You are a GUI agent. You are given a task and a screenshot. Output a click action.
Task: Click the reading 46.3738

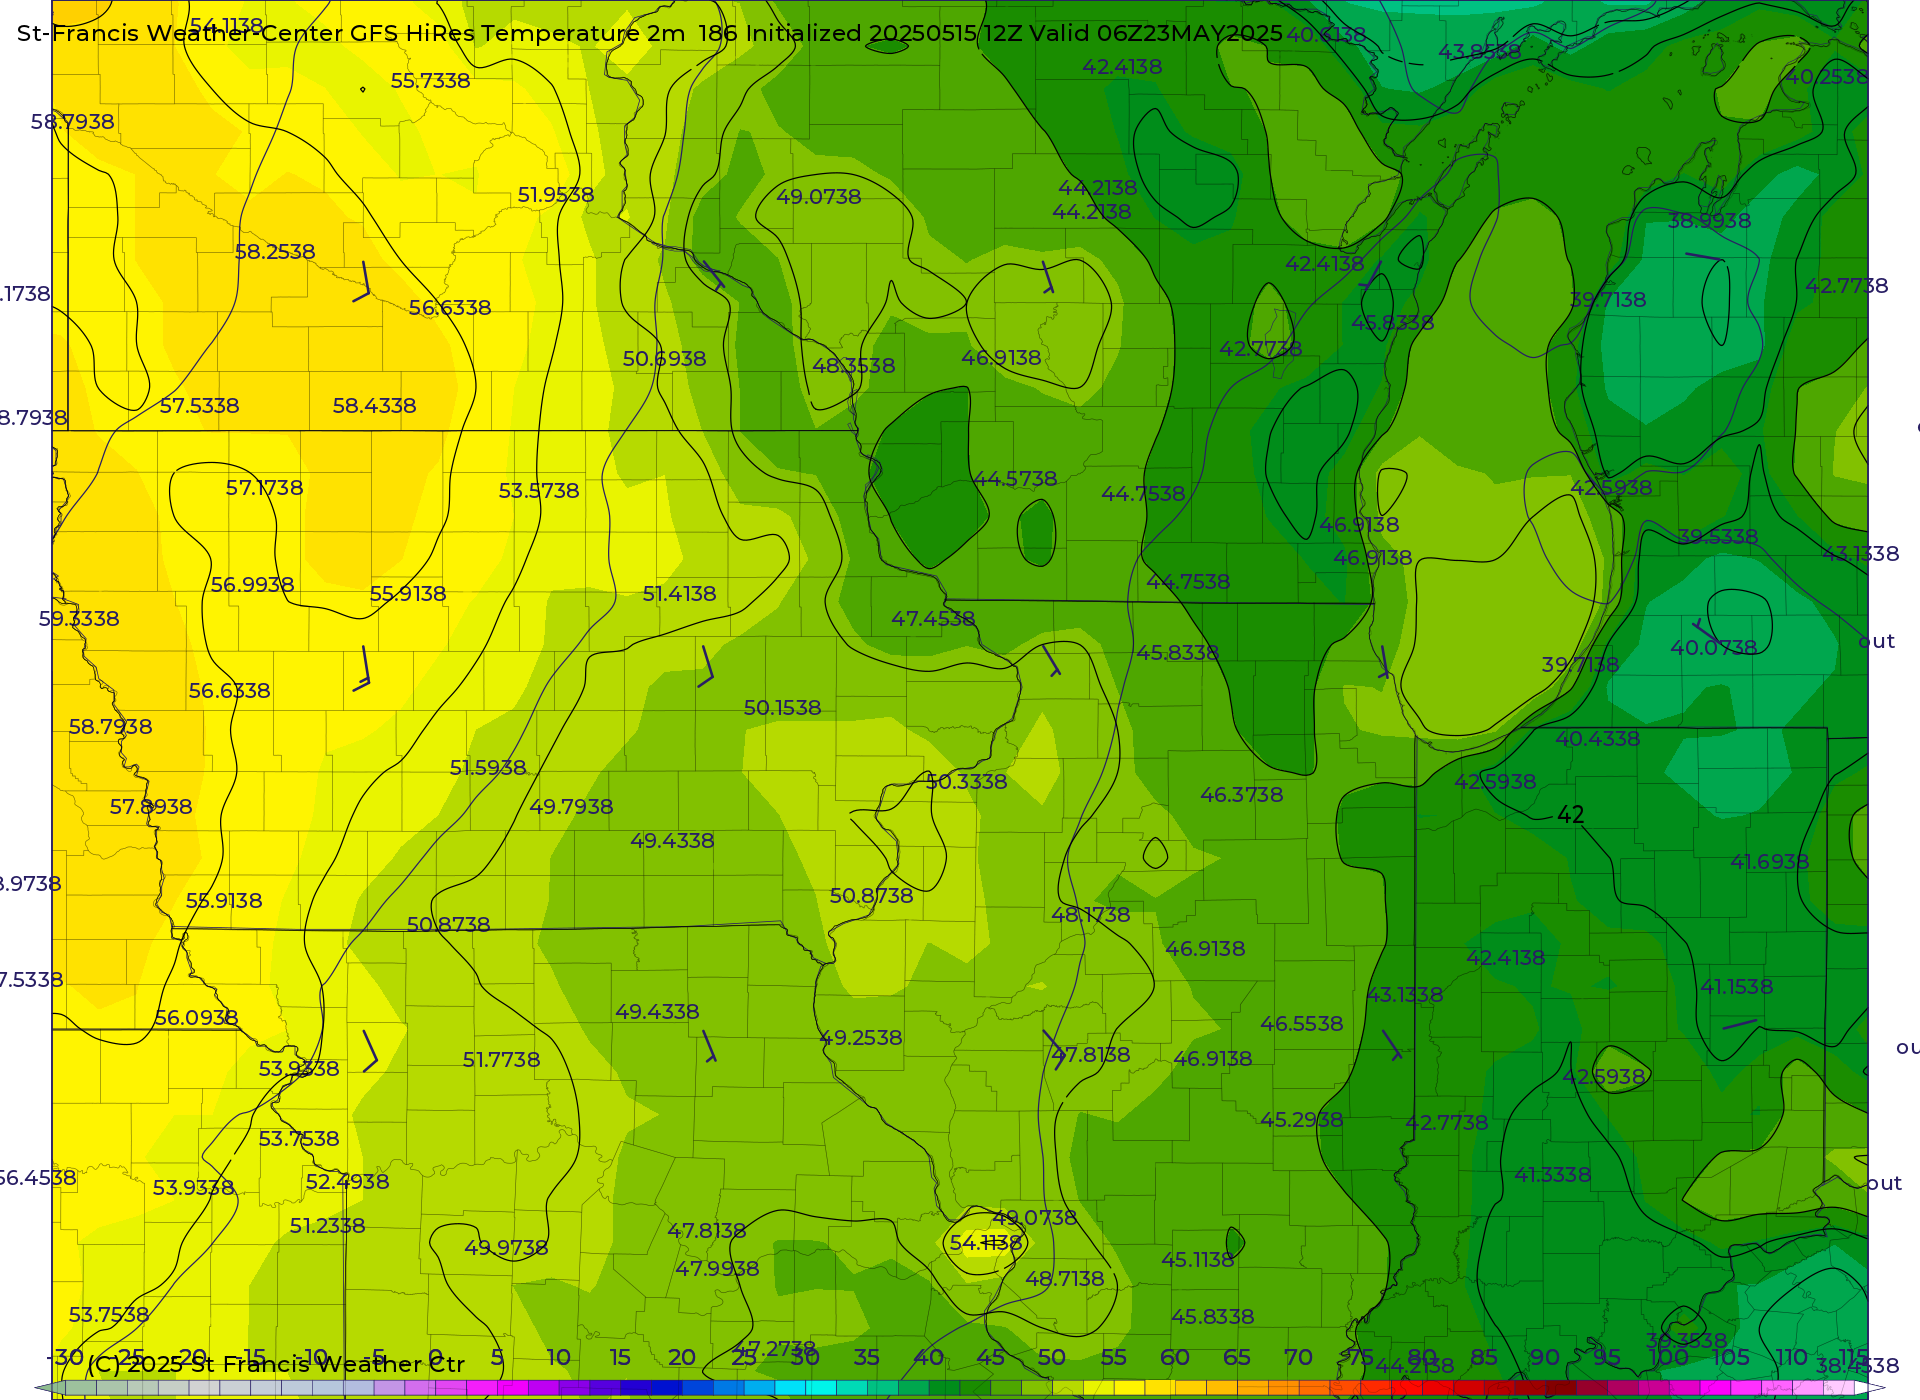pos(1241,795)
